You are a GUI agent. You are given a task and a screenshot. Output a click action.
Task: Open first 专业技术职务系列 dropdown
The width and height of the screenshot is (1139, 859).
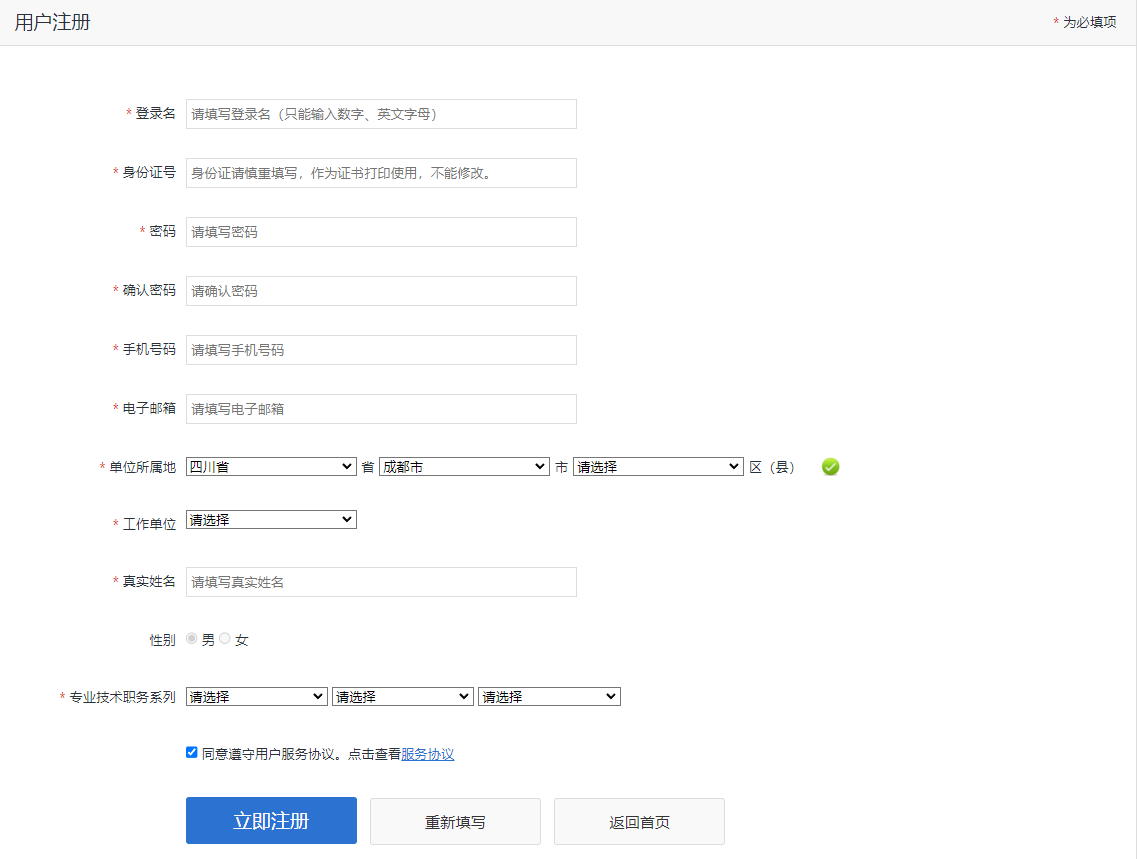pos(257,697)
